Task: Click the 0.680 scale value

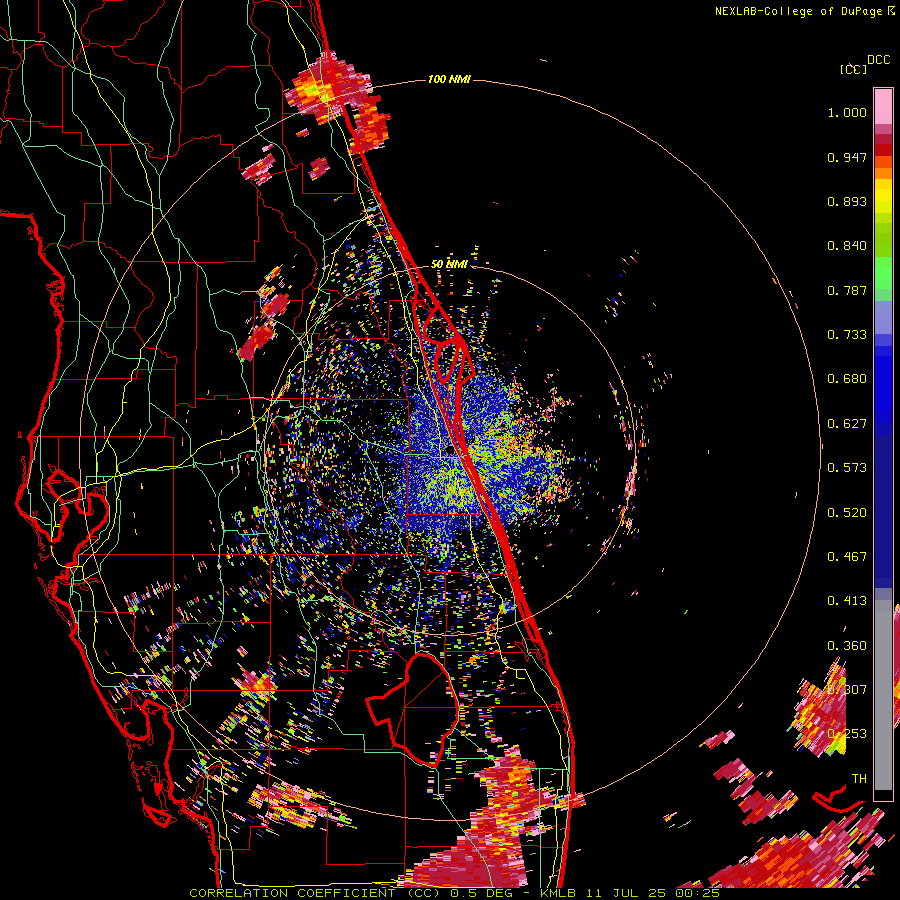Action: pyautogui.click(x=847, y=379)
